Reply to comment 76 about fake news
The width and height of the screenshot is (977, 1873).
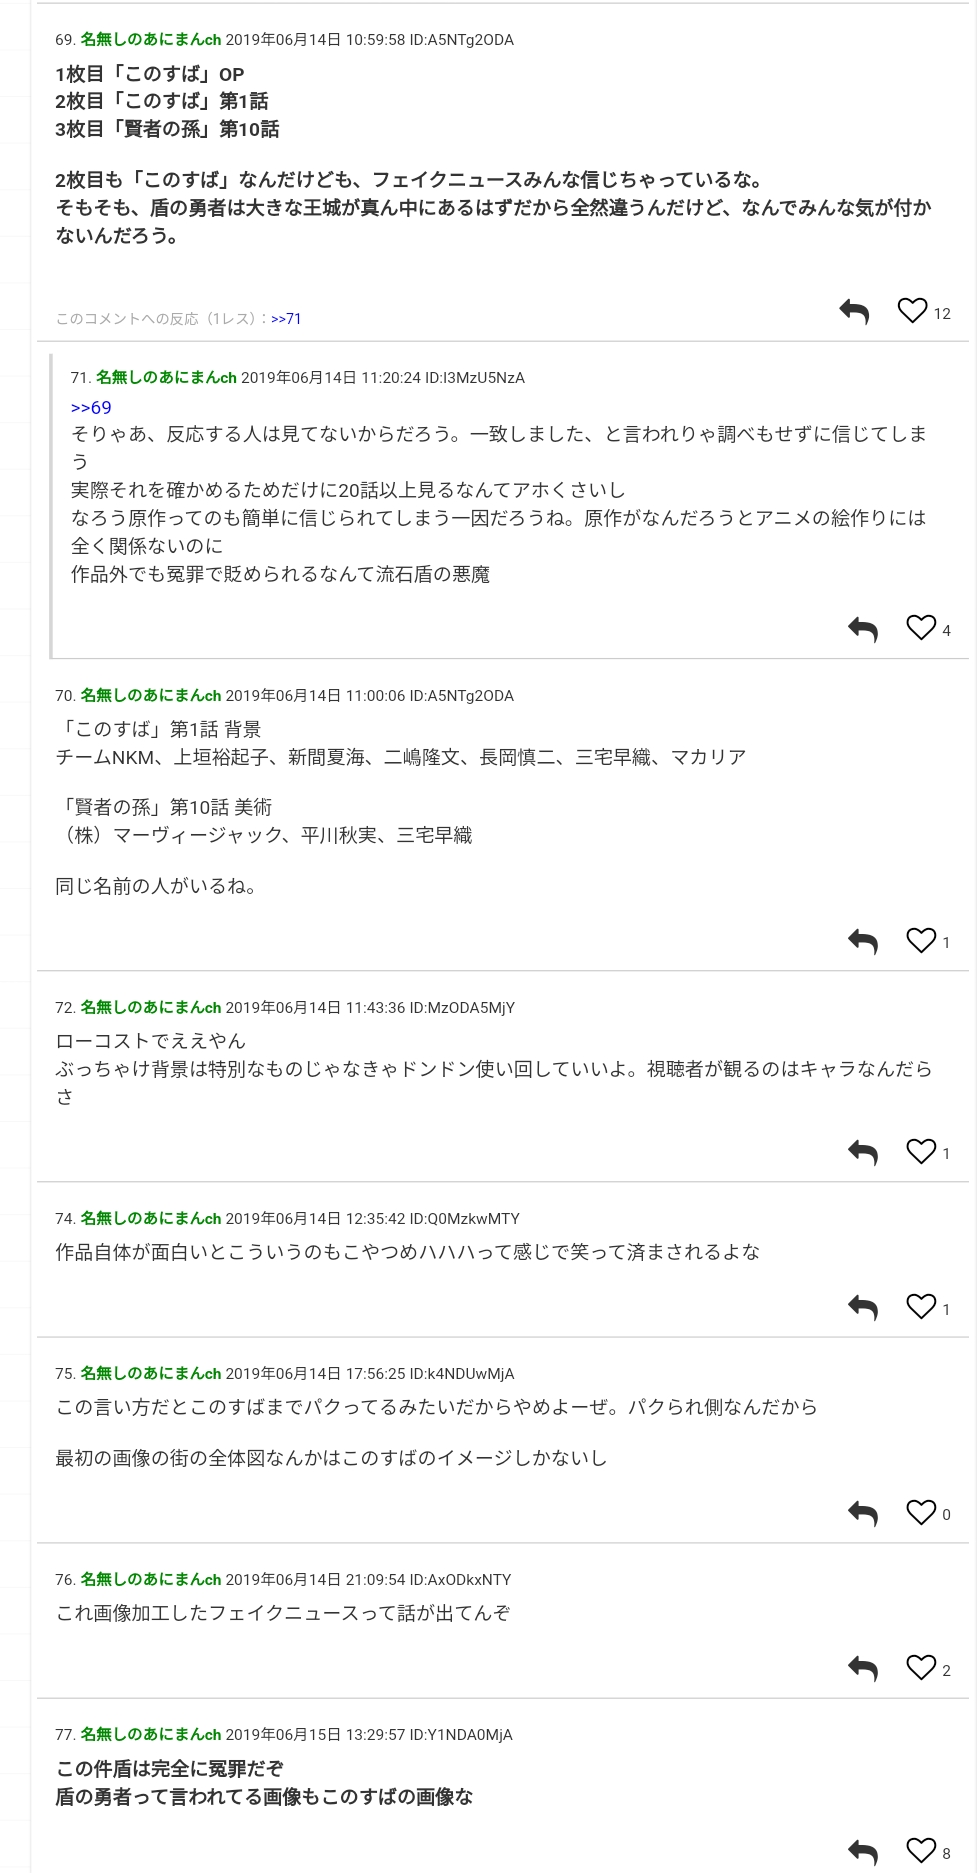862,1668
